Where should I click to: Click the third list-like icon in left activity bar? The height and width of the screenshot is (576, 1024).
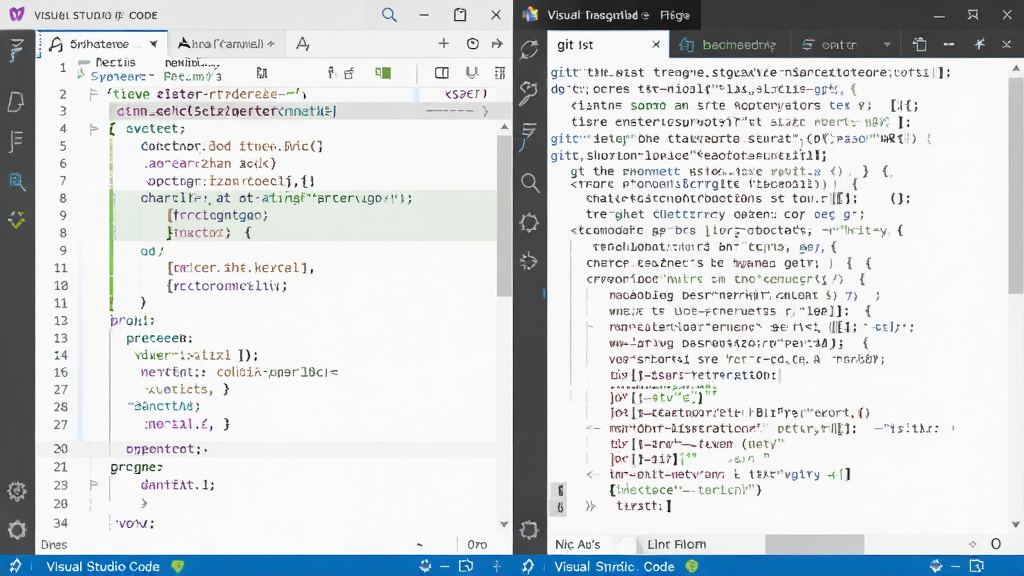(17, 141)
